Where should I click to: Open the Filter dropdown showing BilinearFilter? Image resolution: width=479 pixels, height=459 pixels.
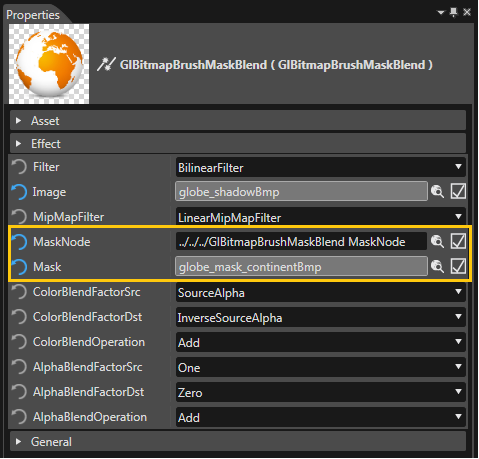pyautogui.click(x=321, y=167)
